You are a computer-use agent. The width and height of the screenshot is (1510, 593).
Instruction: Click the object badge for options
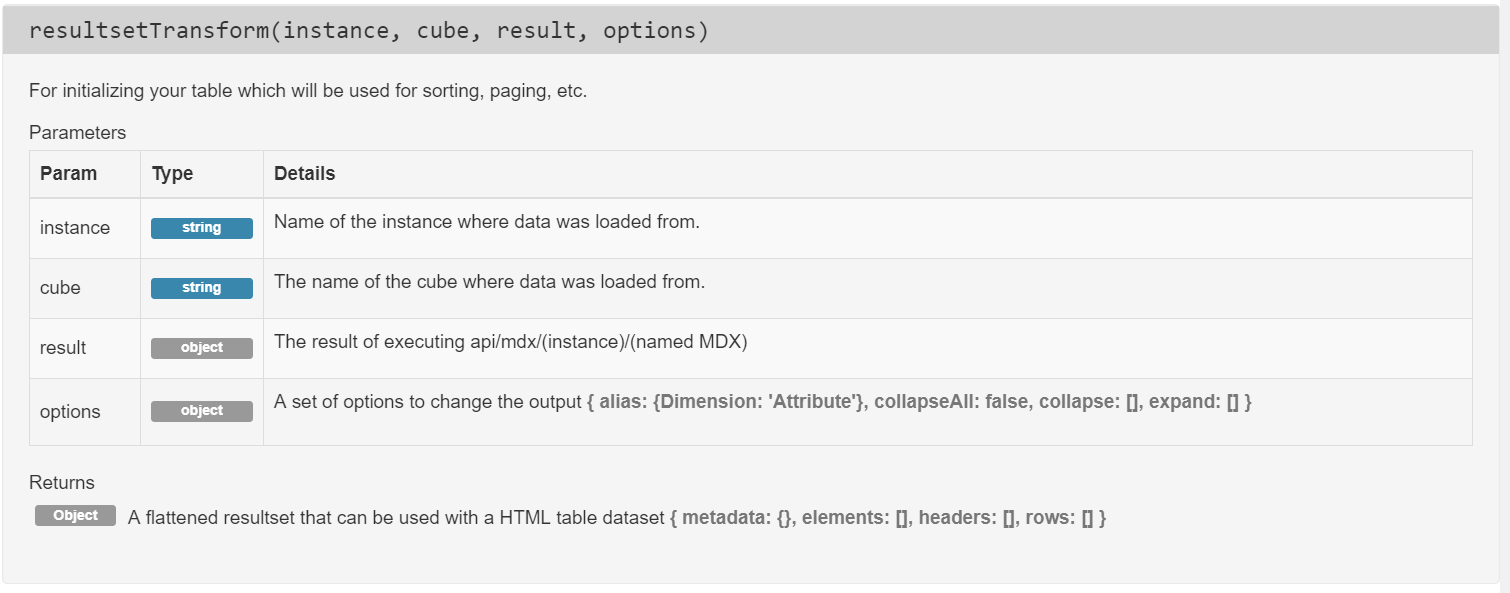(201, 411)
